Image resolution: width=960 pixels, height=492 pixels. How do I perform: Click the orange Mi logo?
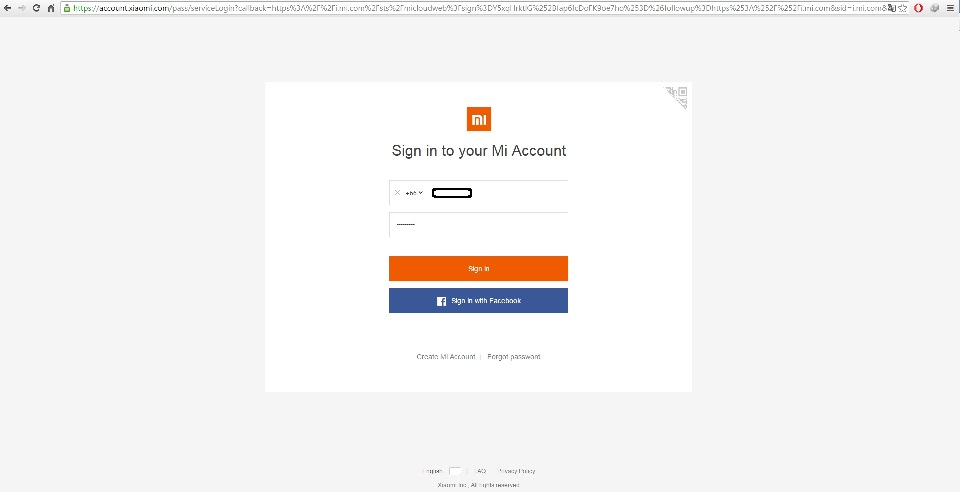[x=479, y=119]
